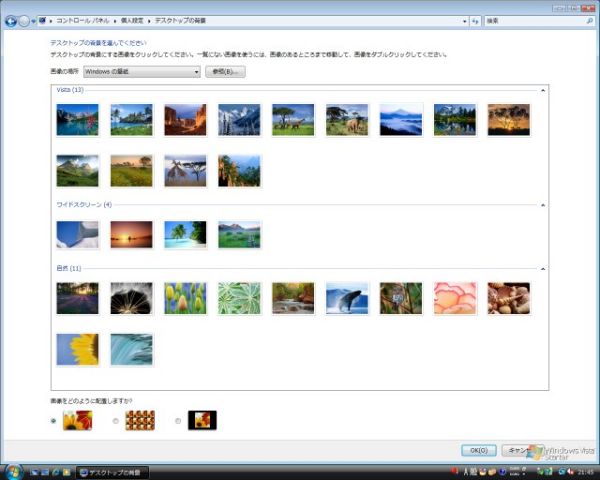Click the Back navigation arrow button
The image size is (600, 480).
tap(11, 20)
